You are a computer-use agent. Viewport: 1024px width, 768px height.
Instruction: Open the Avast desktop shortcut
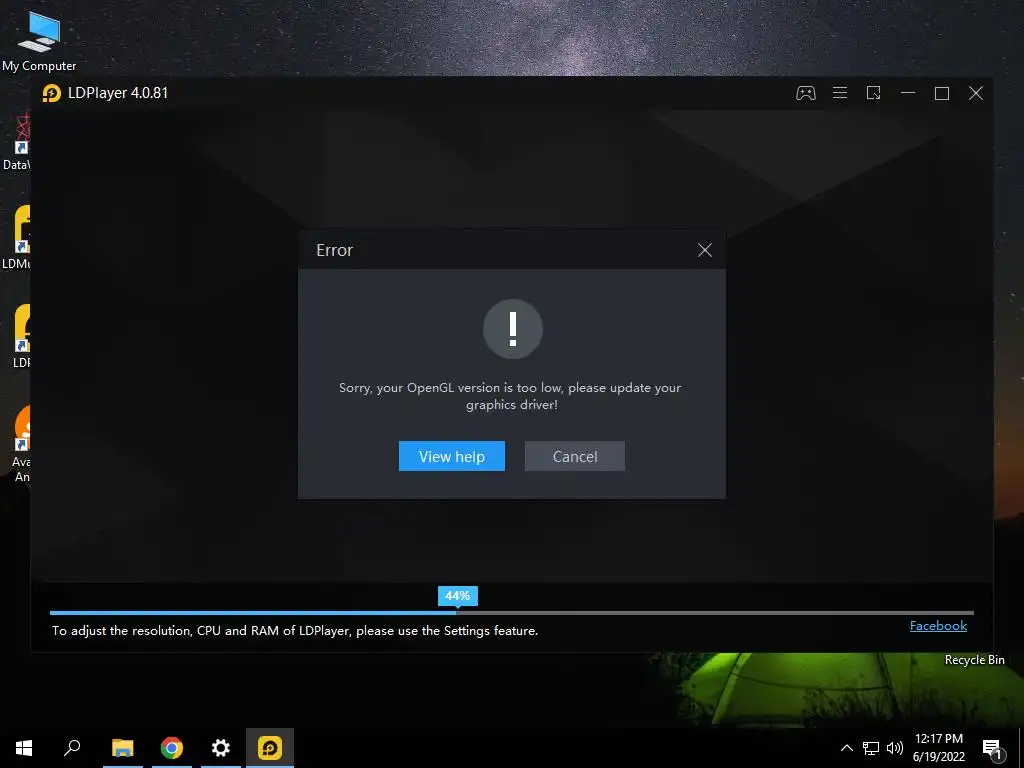point(21,444)
